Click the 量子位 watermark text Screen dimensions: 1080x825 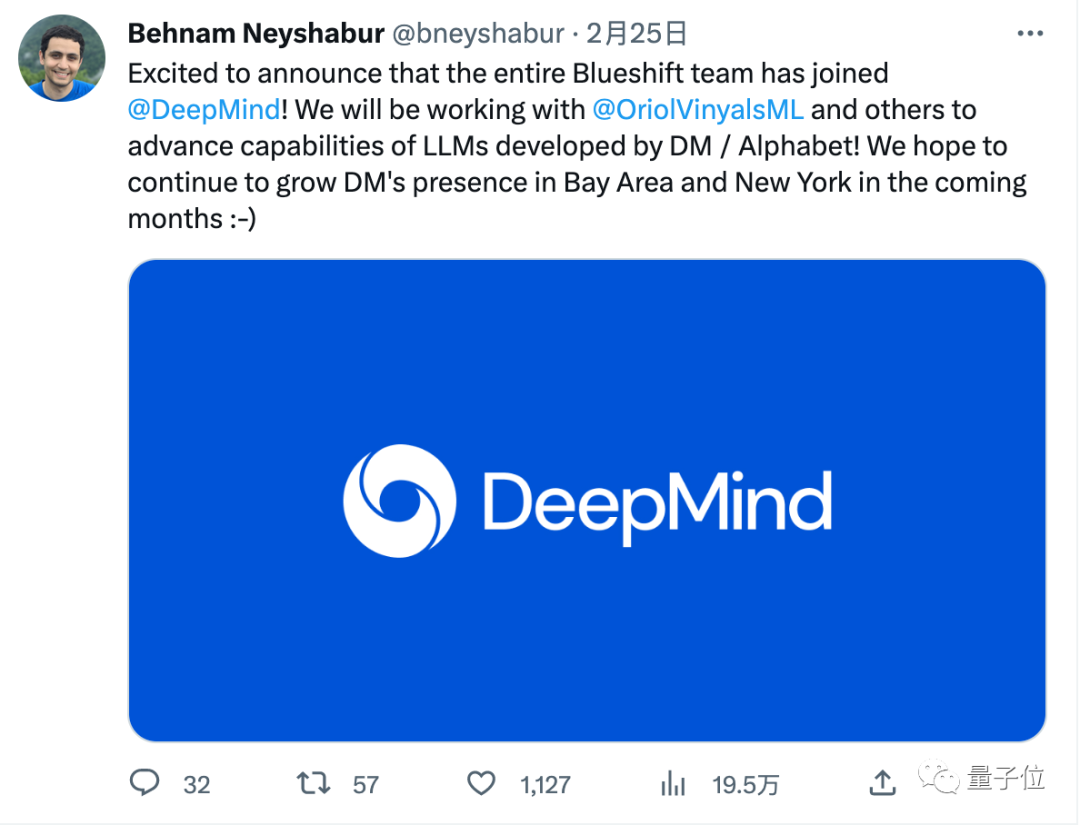click(1005, 779)
